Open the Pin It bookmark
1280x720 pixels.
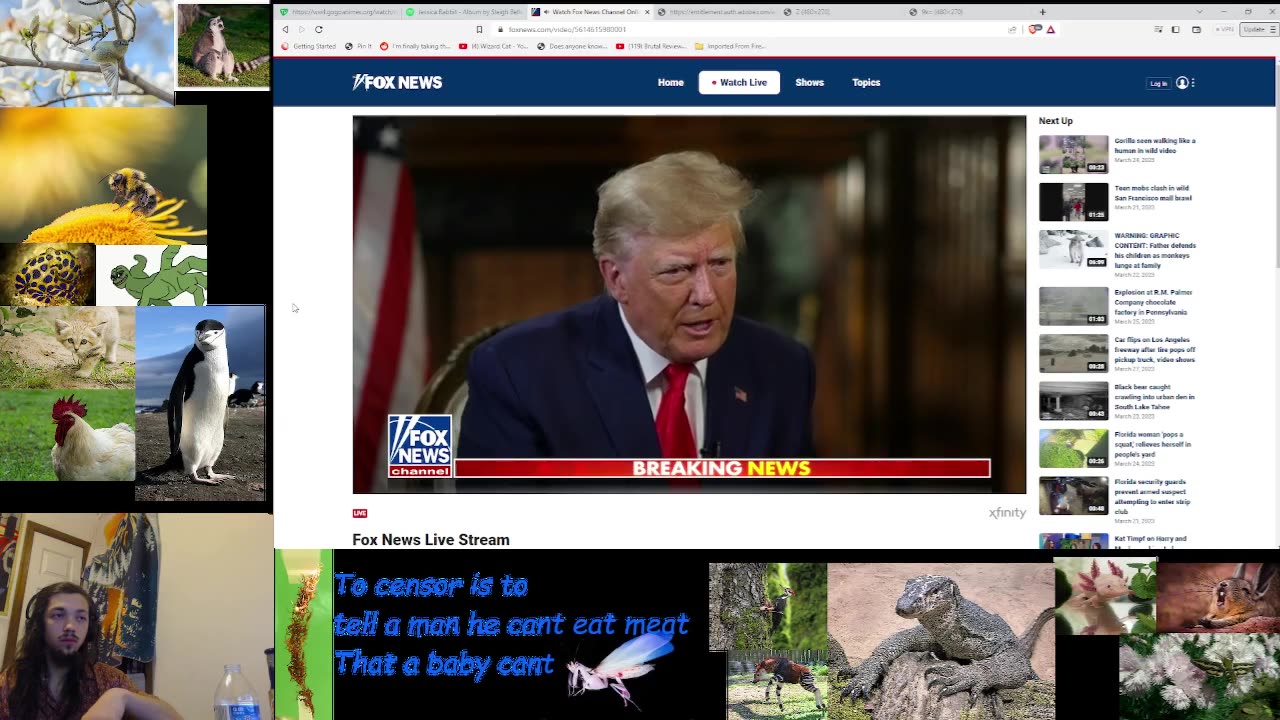358,46
